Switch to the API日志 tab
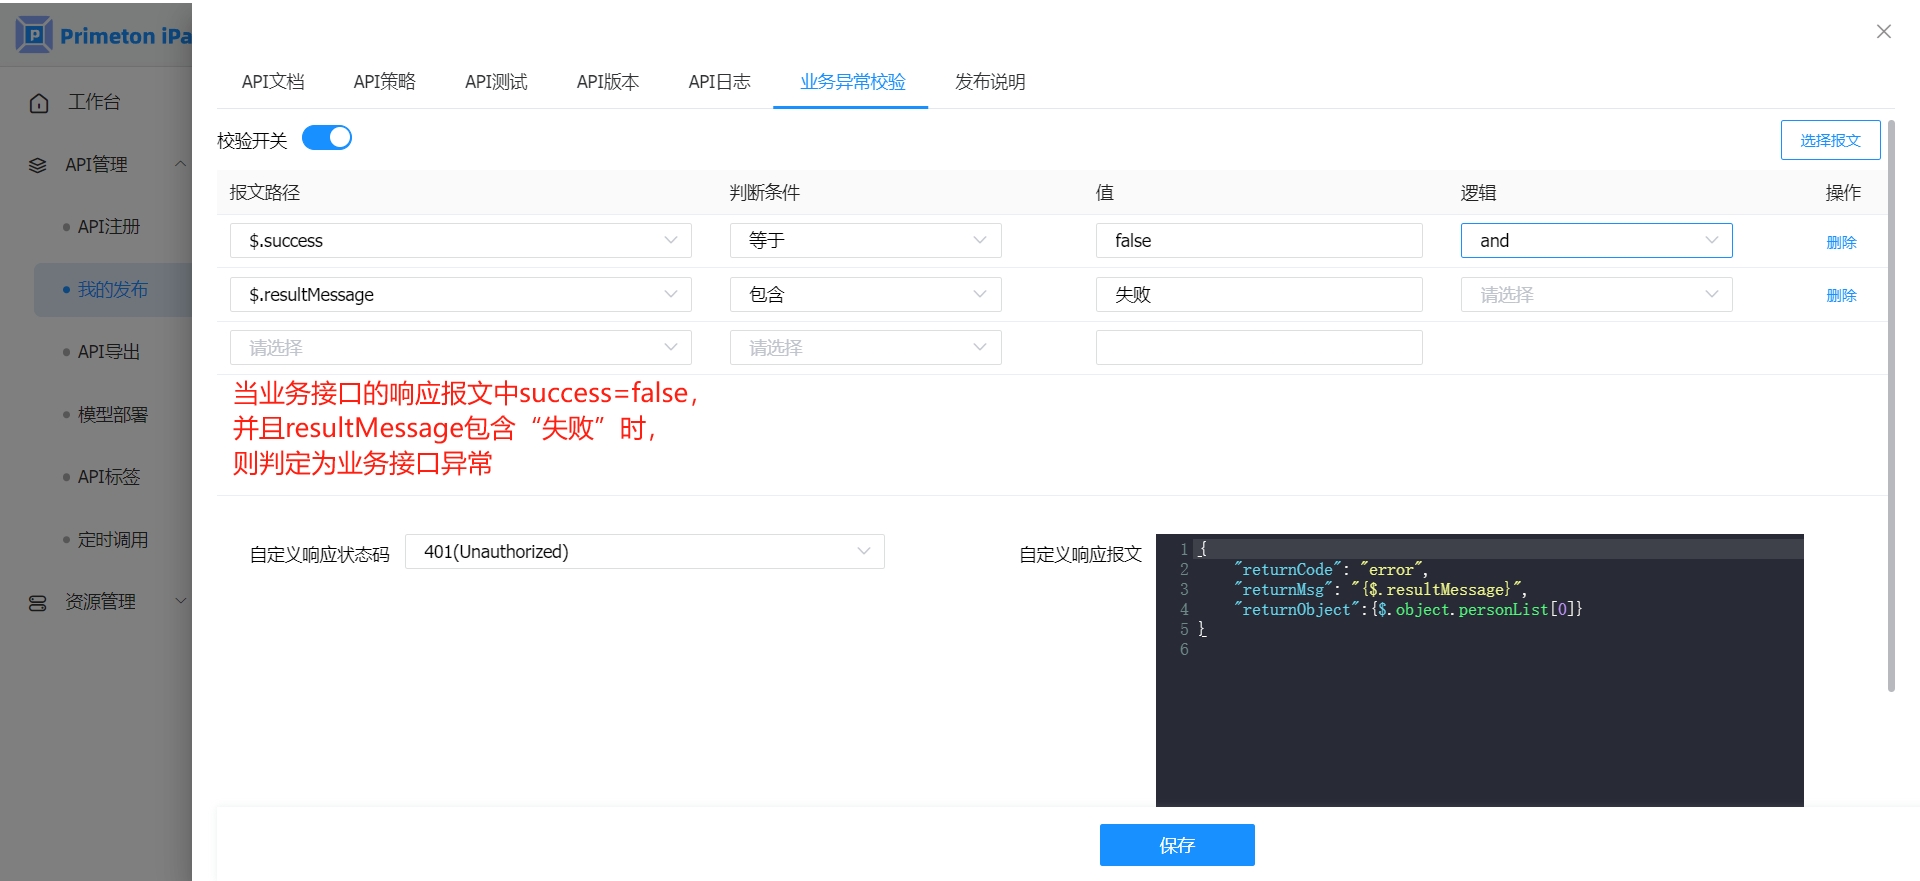 [x=719, y=82]
